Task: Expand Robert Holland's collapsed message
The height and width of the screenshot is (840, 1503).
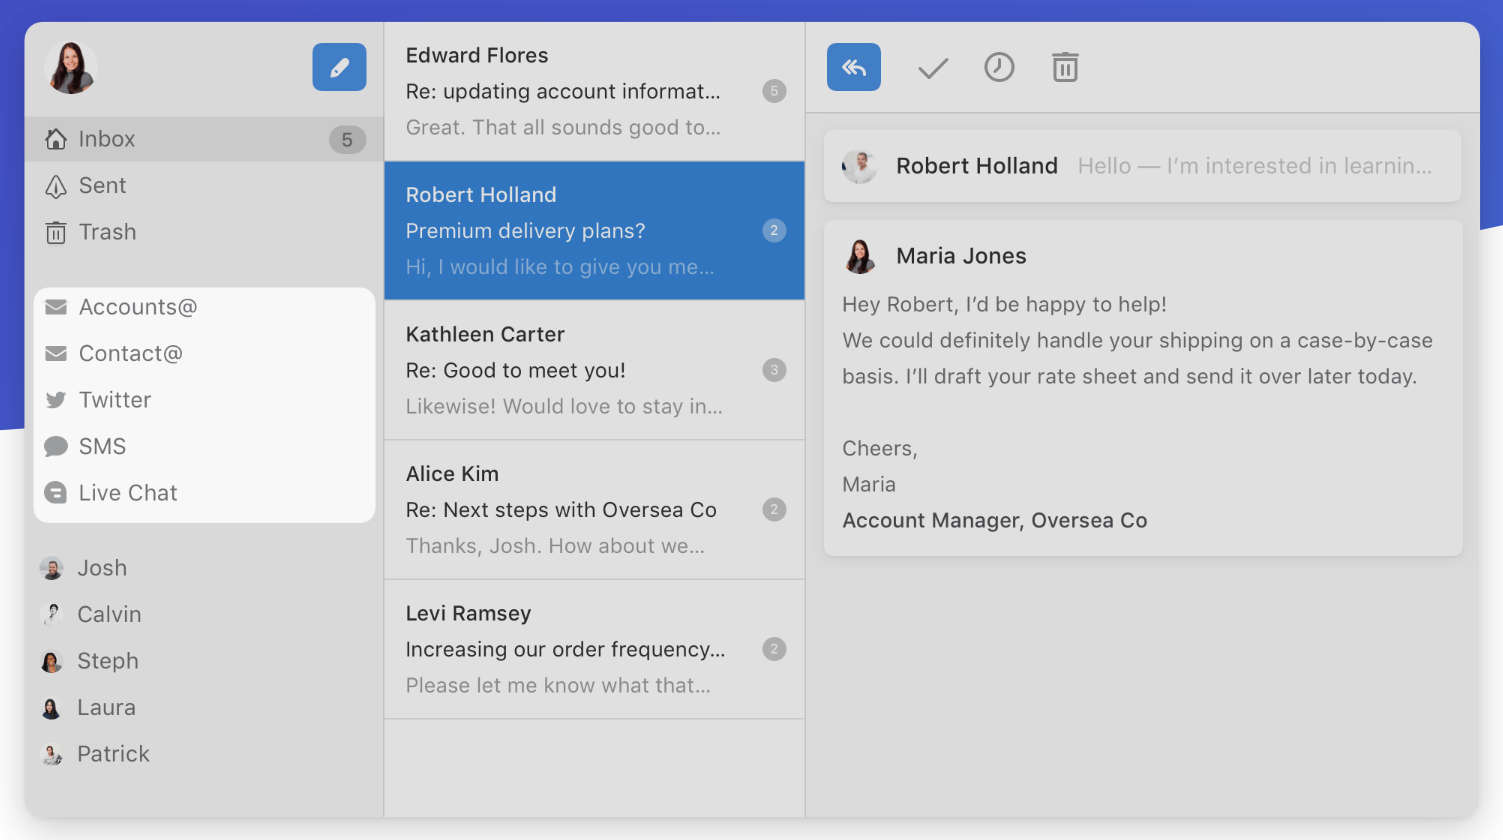Action: [1142, 166]
